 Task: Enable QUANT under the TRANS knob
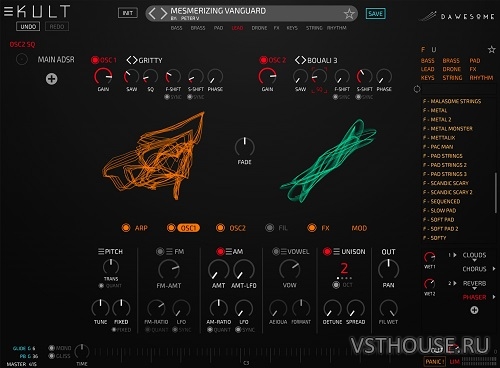click(101, 286)
